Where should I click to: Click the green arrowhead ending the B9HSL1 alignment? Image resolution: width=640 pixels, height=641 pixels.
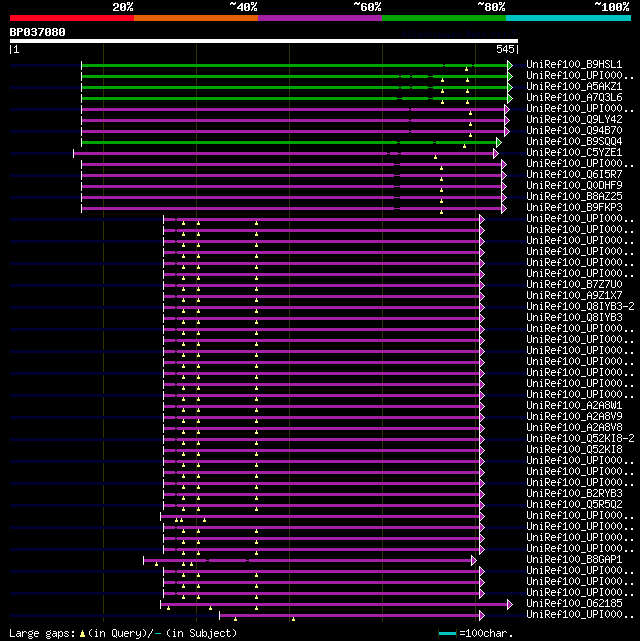[510, 65]
